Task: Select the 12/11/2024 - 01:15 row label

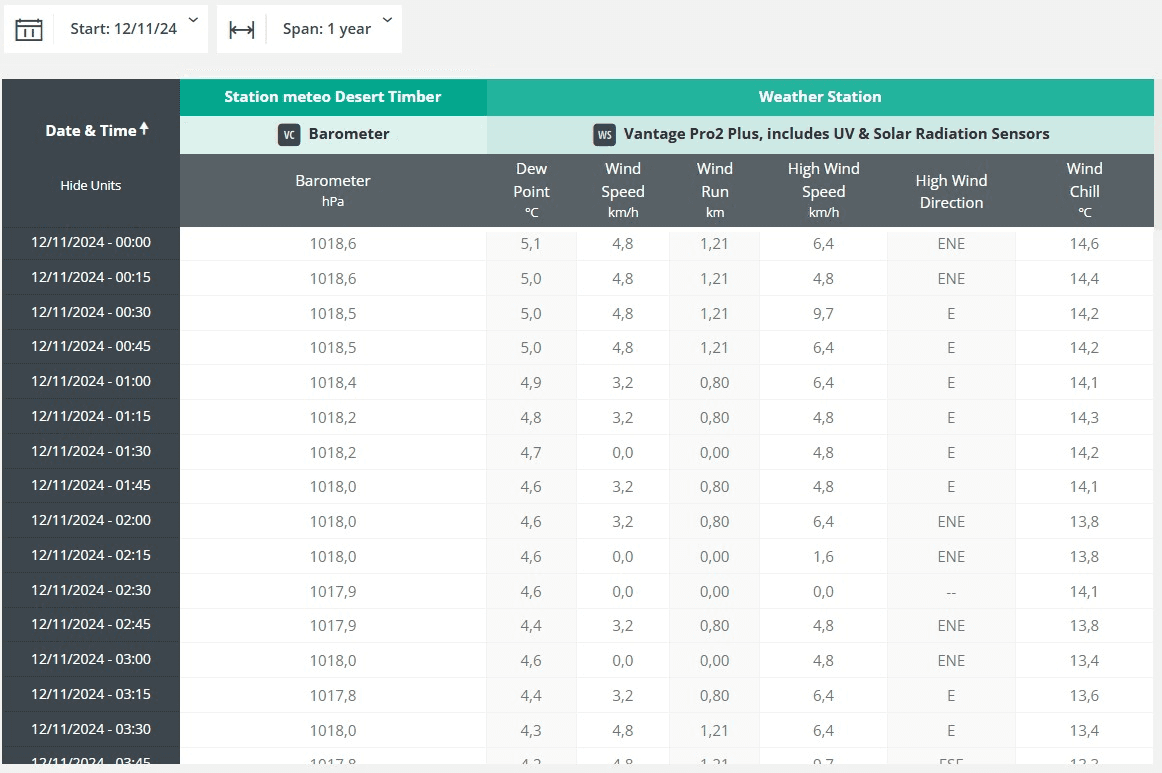Action: pos(90,416)
